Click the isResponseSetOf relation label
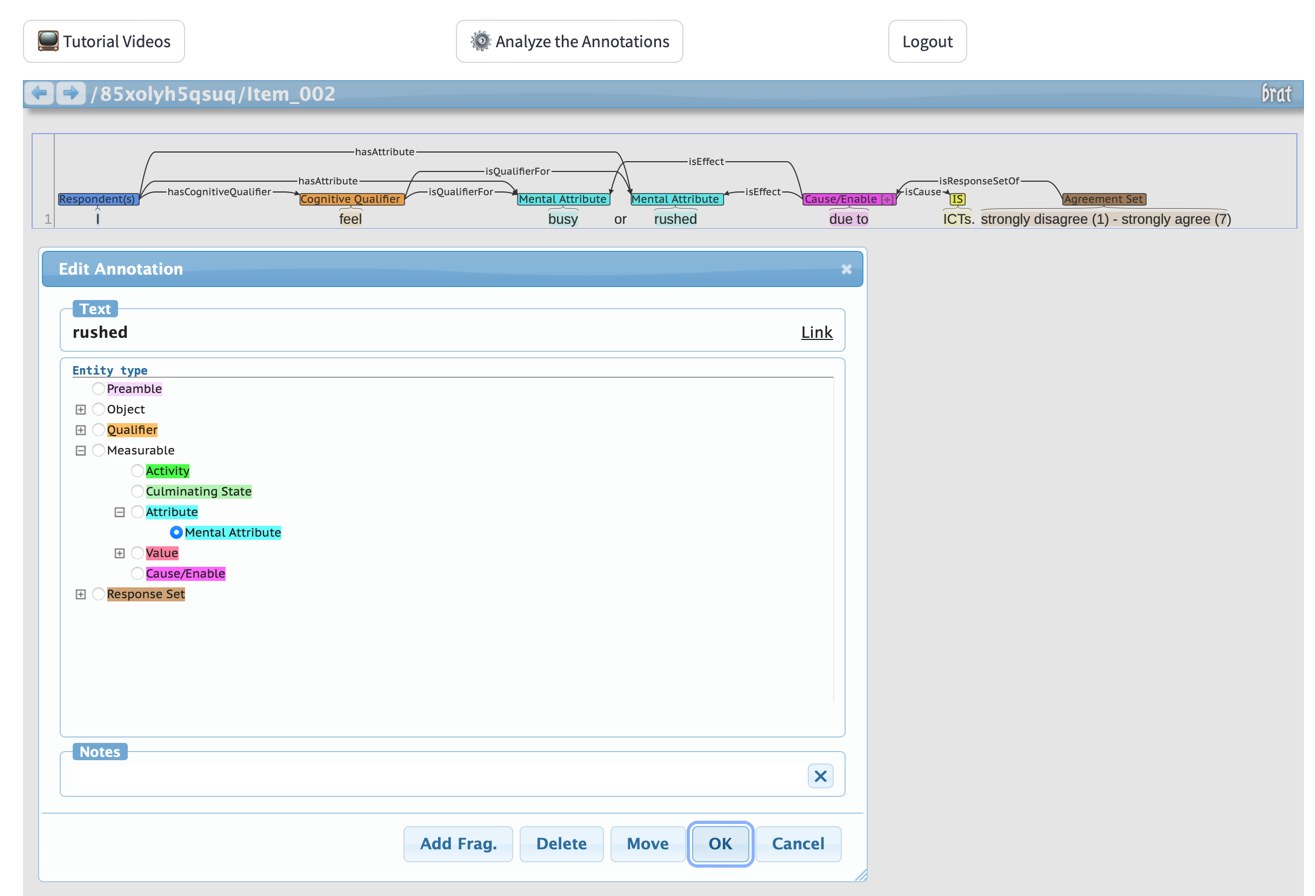The height and width of the screenshot is (896, 1315). (979, 181)
